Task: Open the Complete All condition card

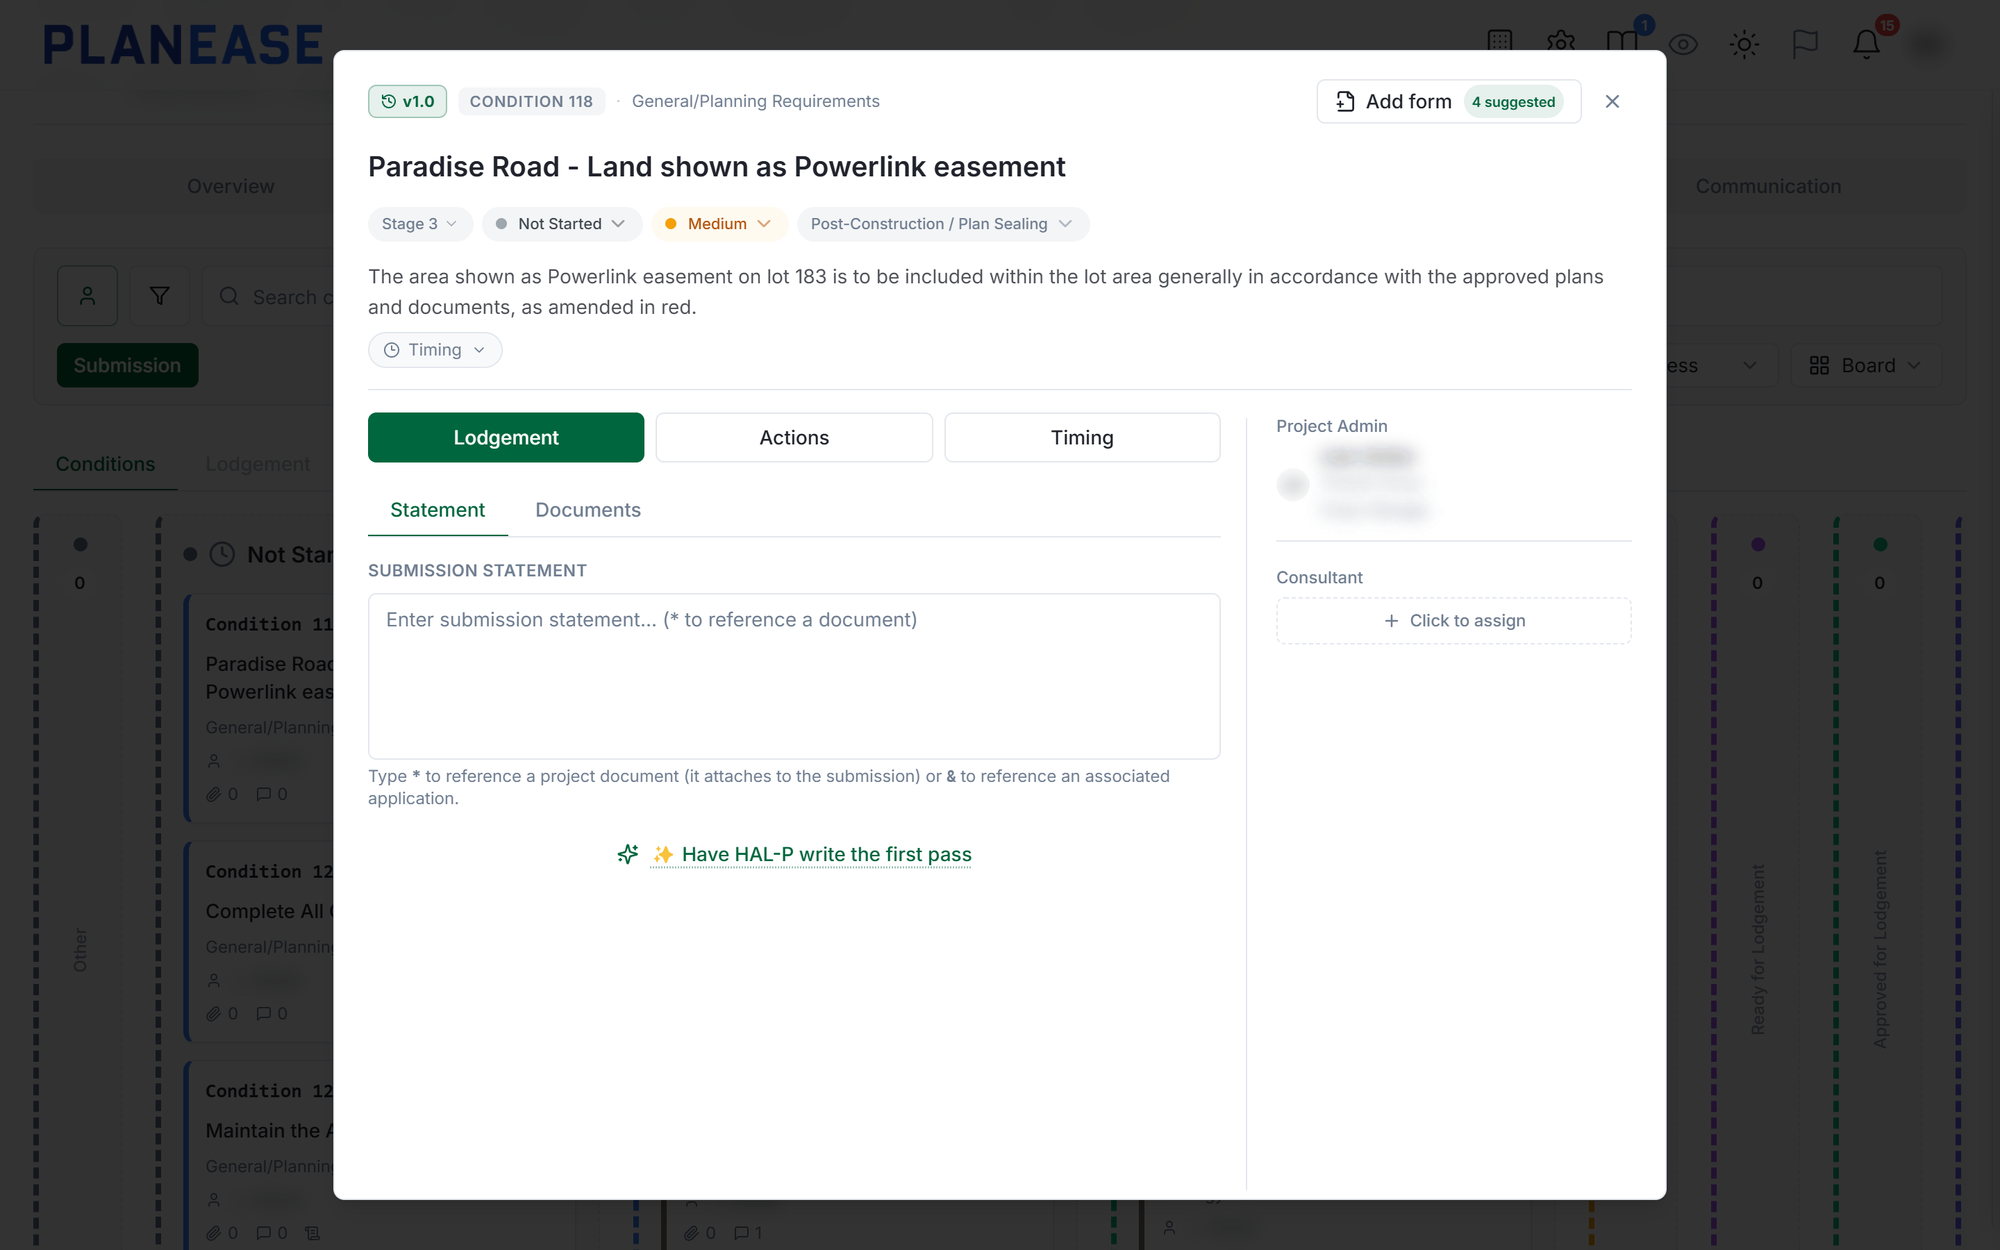Action: point(261,942)
